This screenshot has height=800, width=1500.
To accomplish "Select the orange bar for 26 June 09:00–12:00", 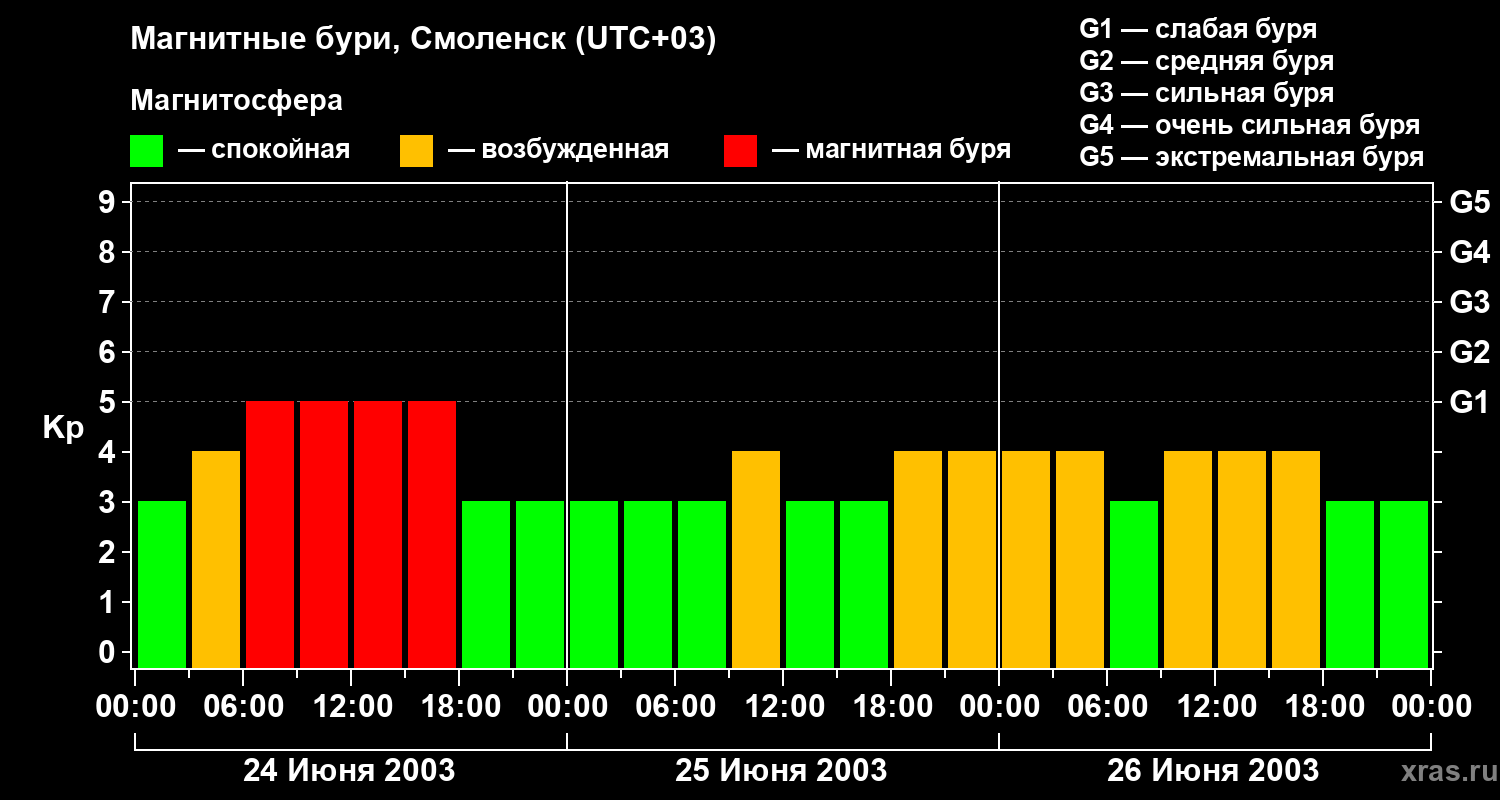I will pyautogui.click(x=1188, y=559).
